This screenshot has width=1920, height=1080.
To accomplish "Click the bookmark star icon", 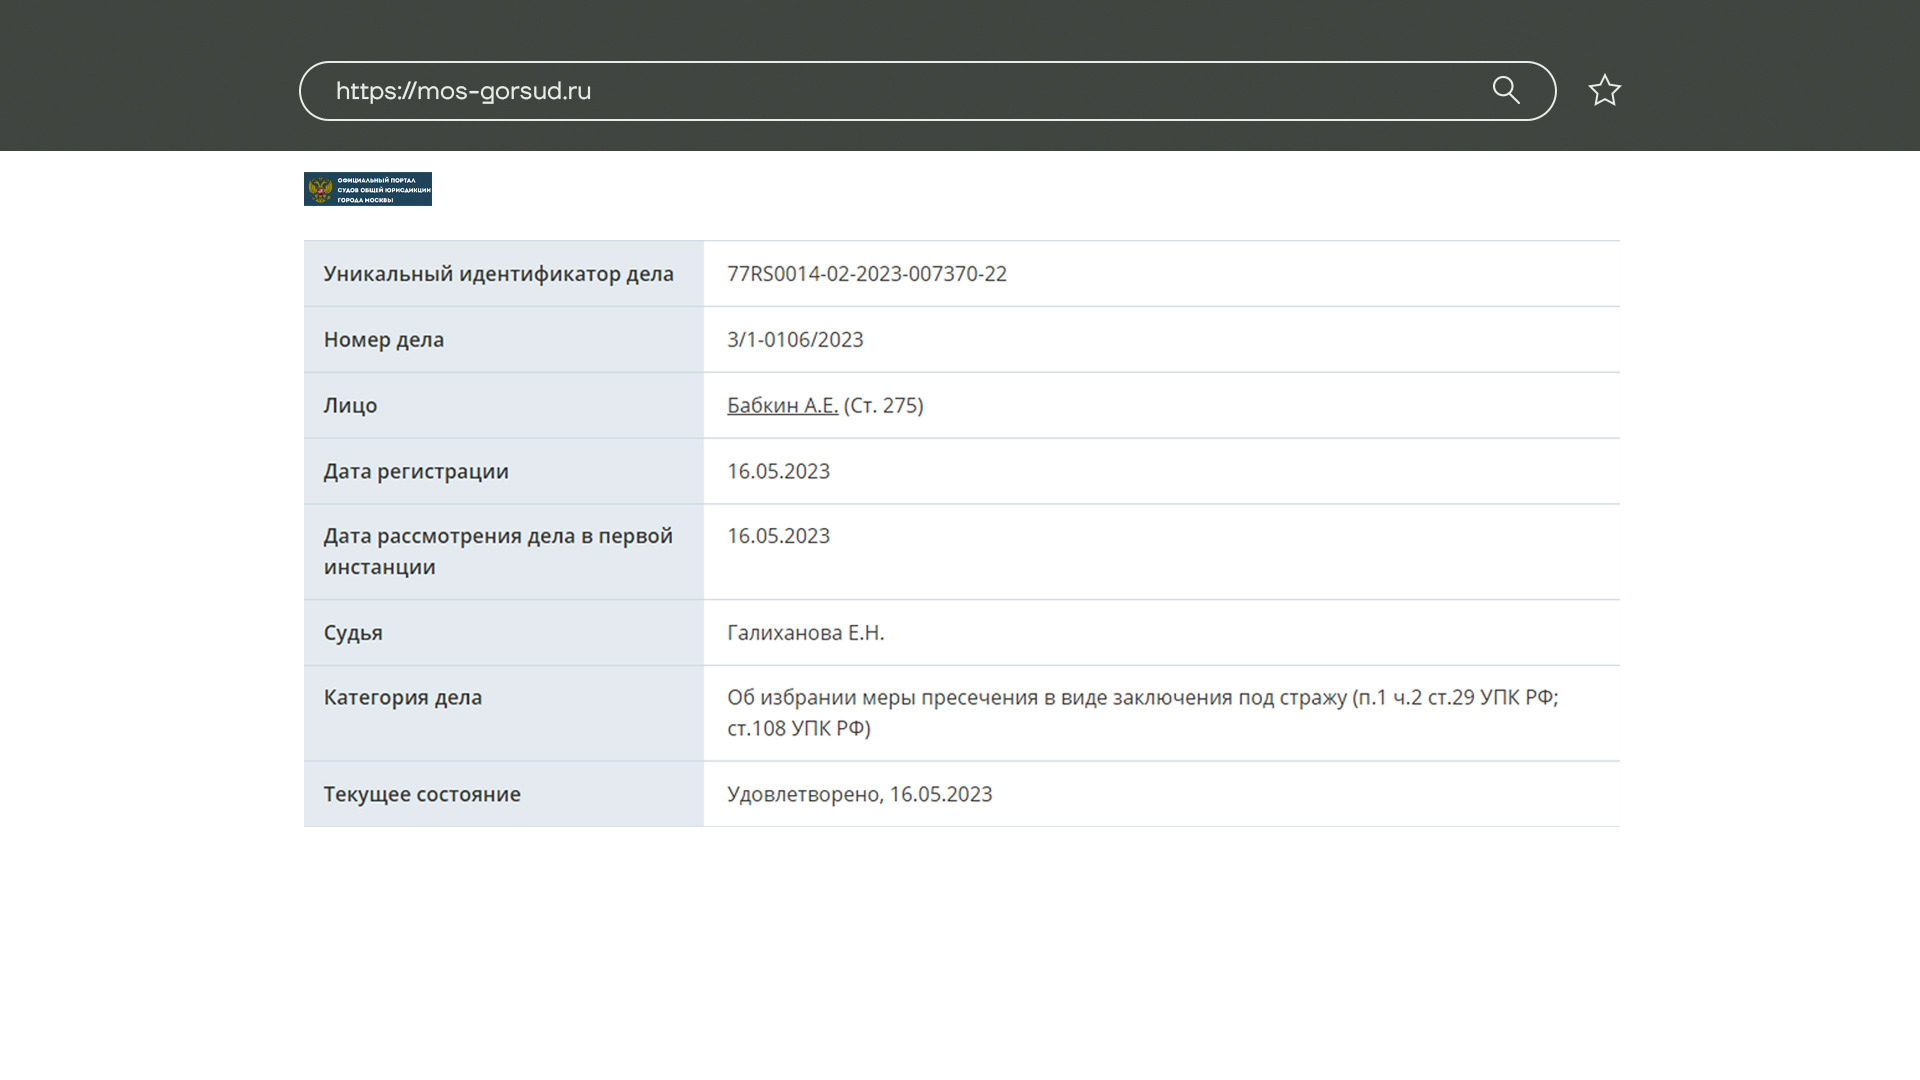I will tap(1604, 91).
